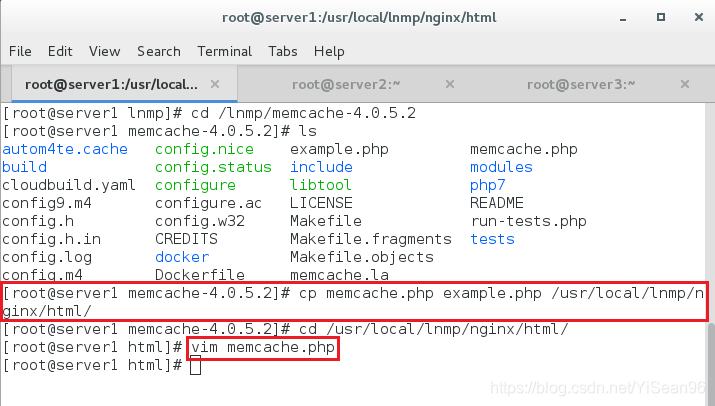715x406 pixels.
Task: Click the config.h.in file name
Action: coord(51,239)
